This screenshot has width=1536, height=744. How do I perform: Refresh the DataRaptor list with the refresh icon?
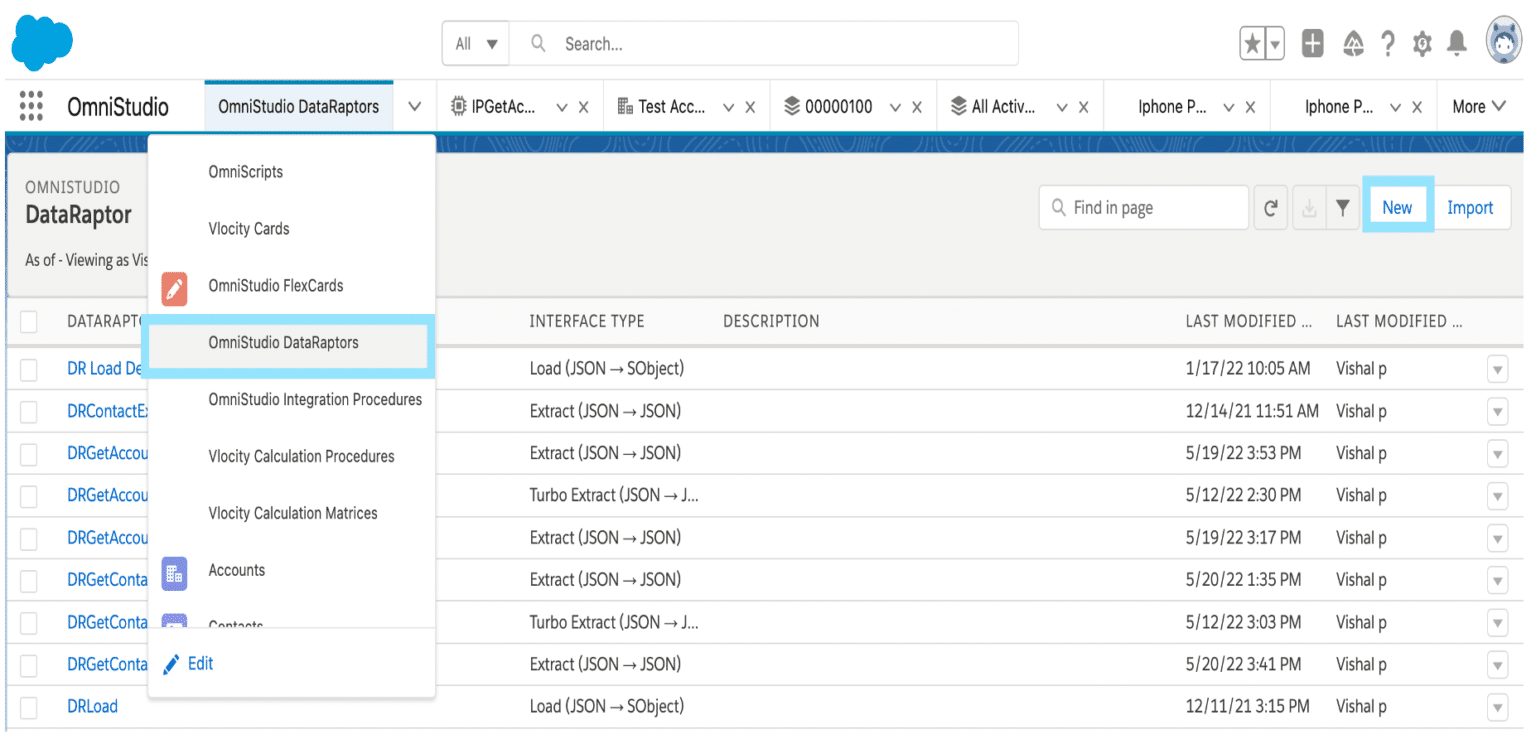pos(1270,207)
